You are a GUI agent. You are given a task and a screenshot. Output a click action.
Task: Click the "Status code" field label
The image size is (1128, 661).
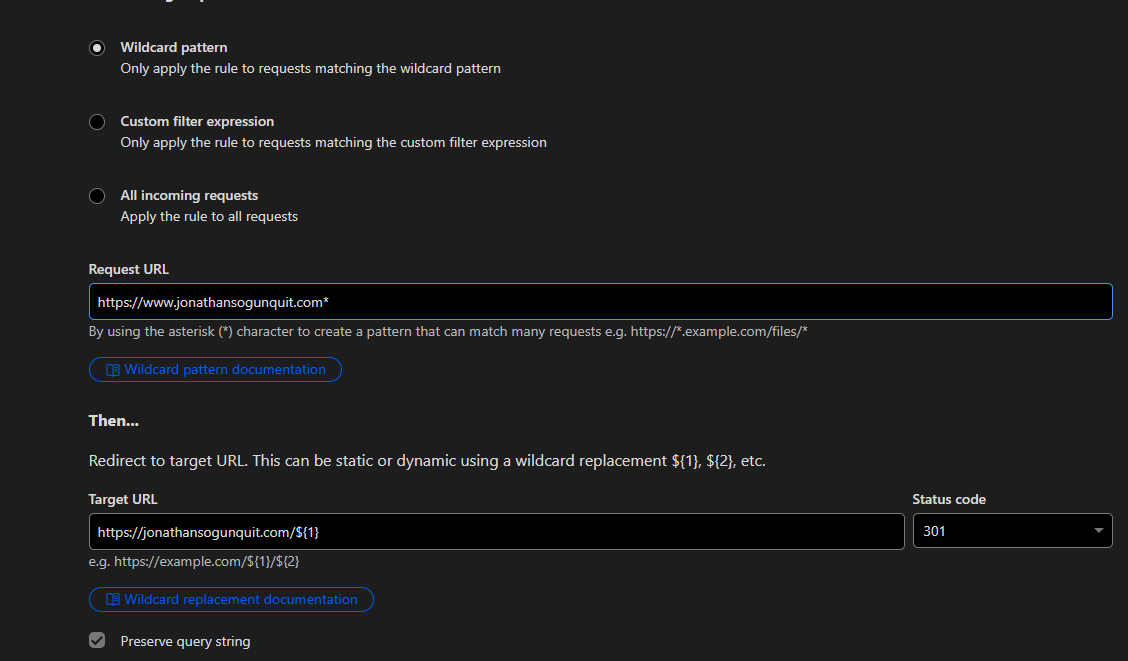(x=949, y=500)
